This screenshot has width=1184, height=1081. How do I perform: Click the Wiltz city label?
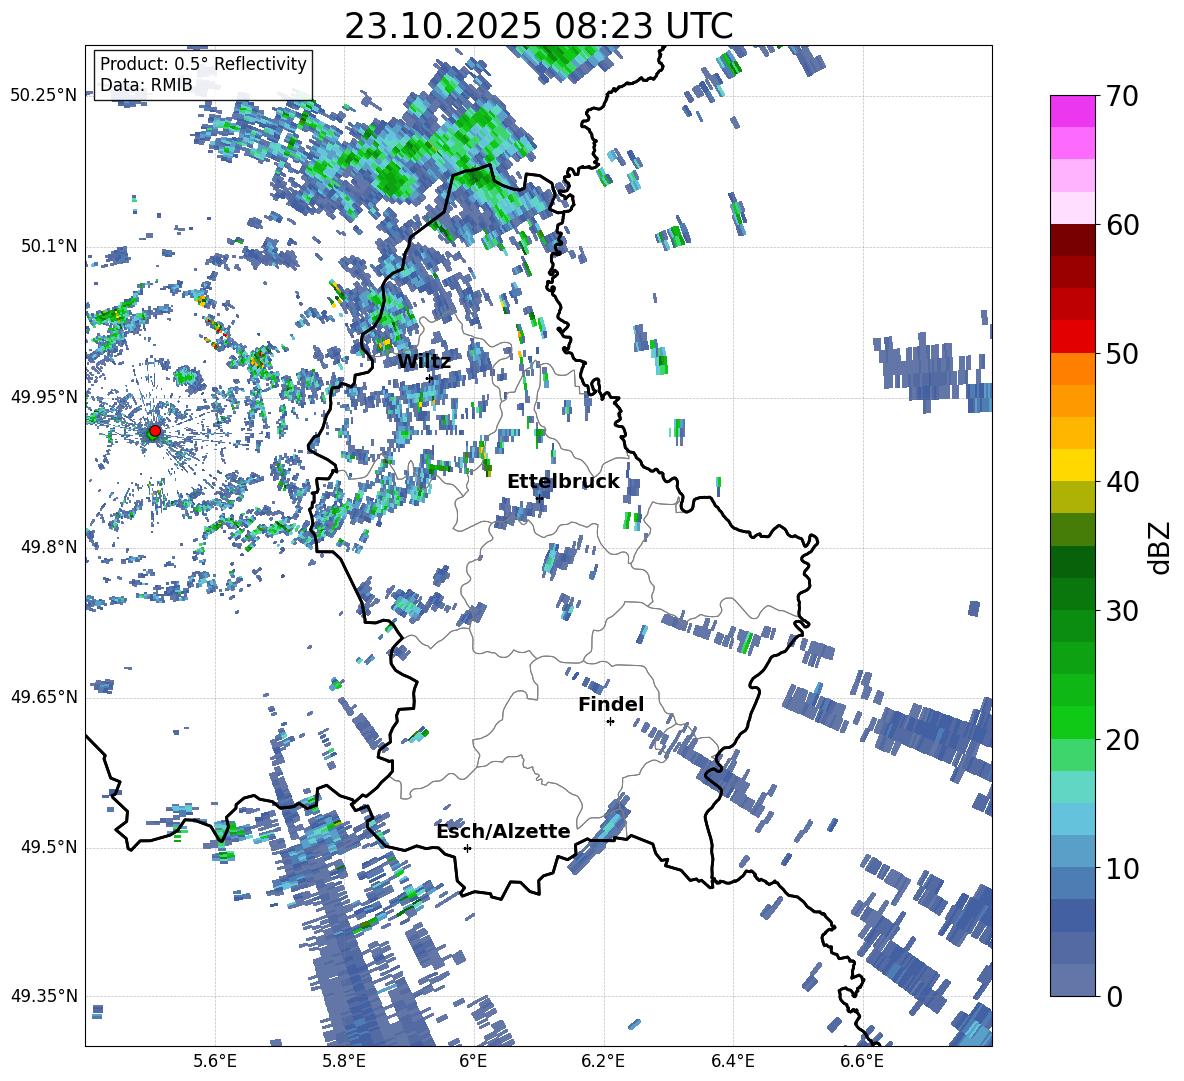[x=424, y=361]
